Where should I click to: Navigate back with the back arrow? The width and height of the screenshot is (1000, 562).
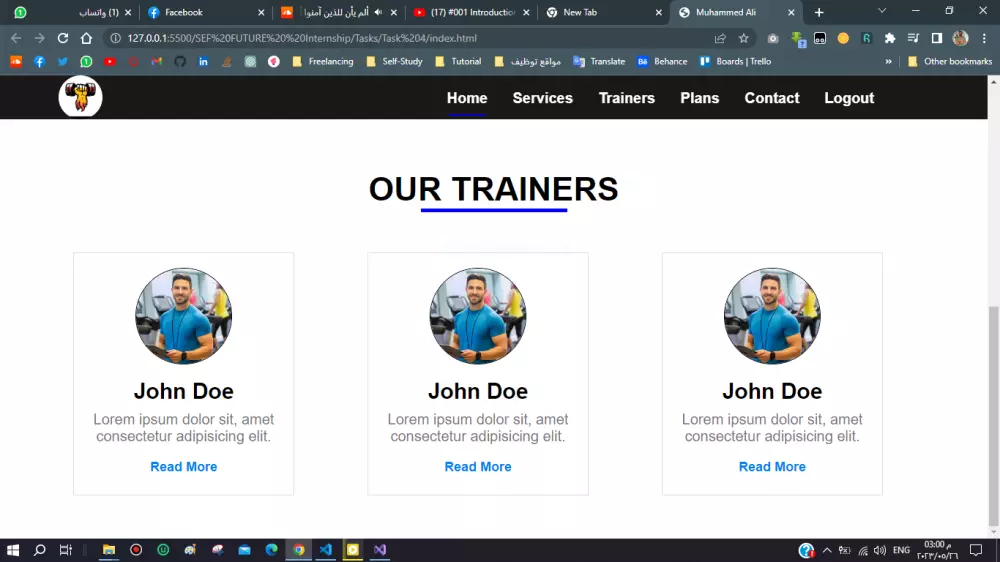pyautogui.click(x=16, y=38)
